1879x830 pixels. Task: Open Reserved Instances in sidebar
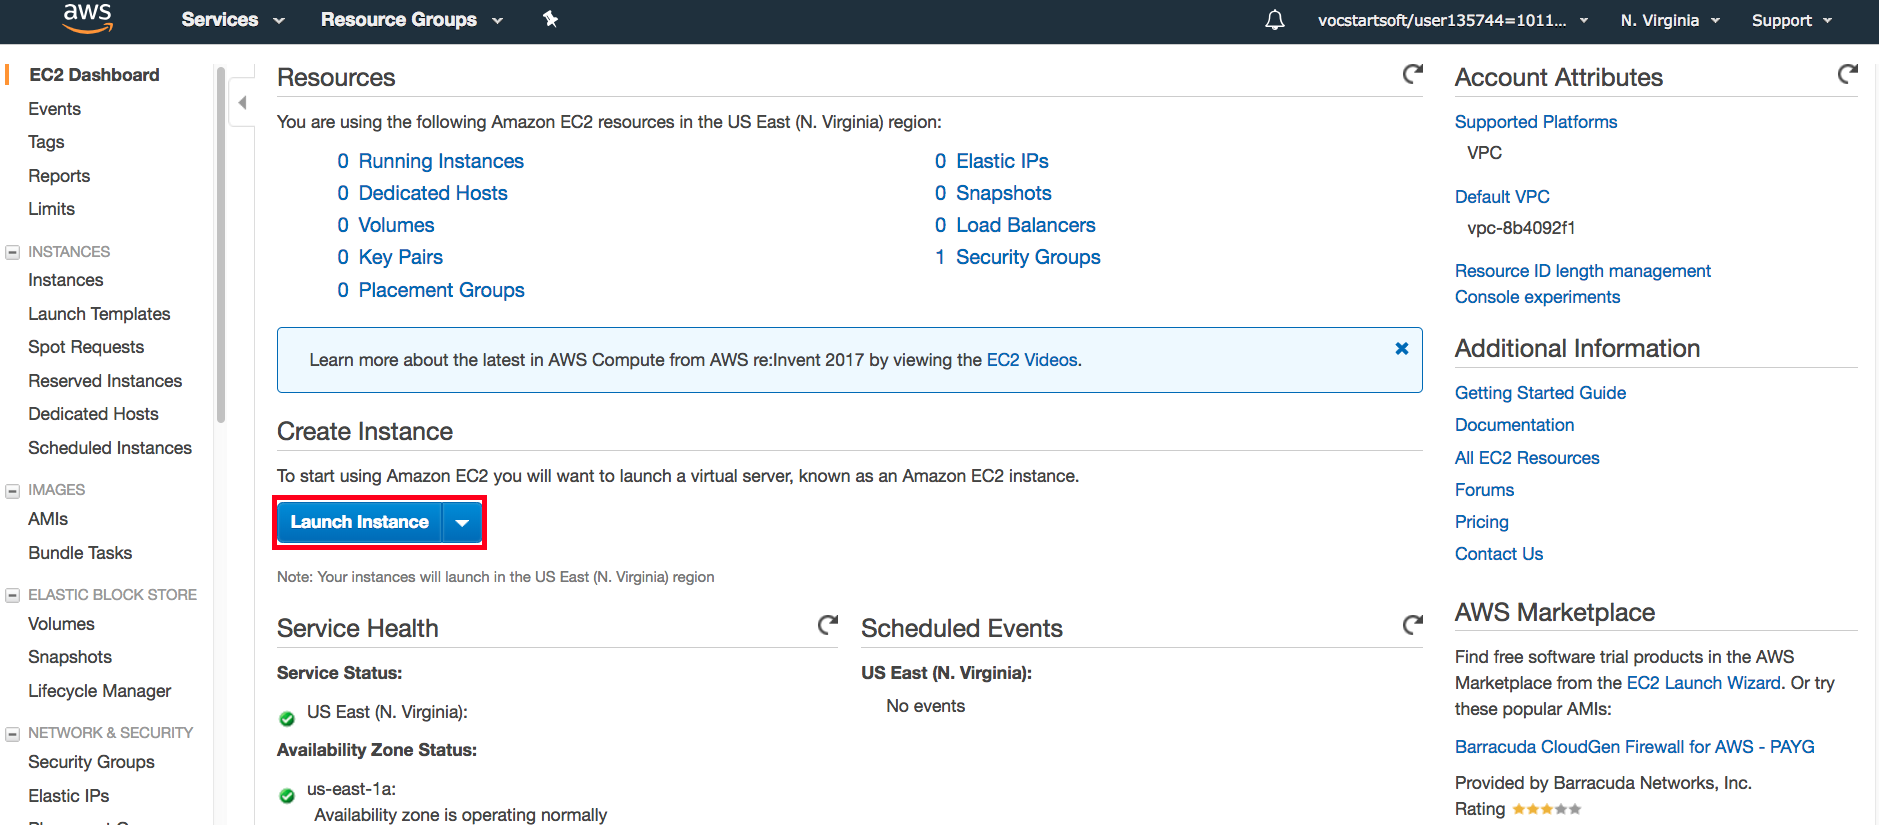point(105,381)
